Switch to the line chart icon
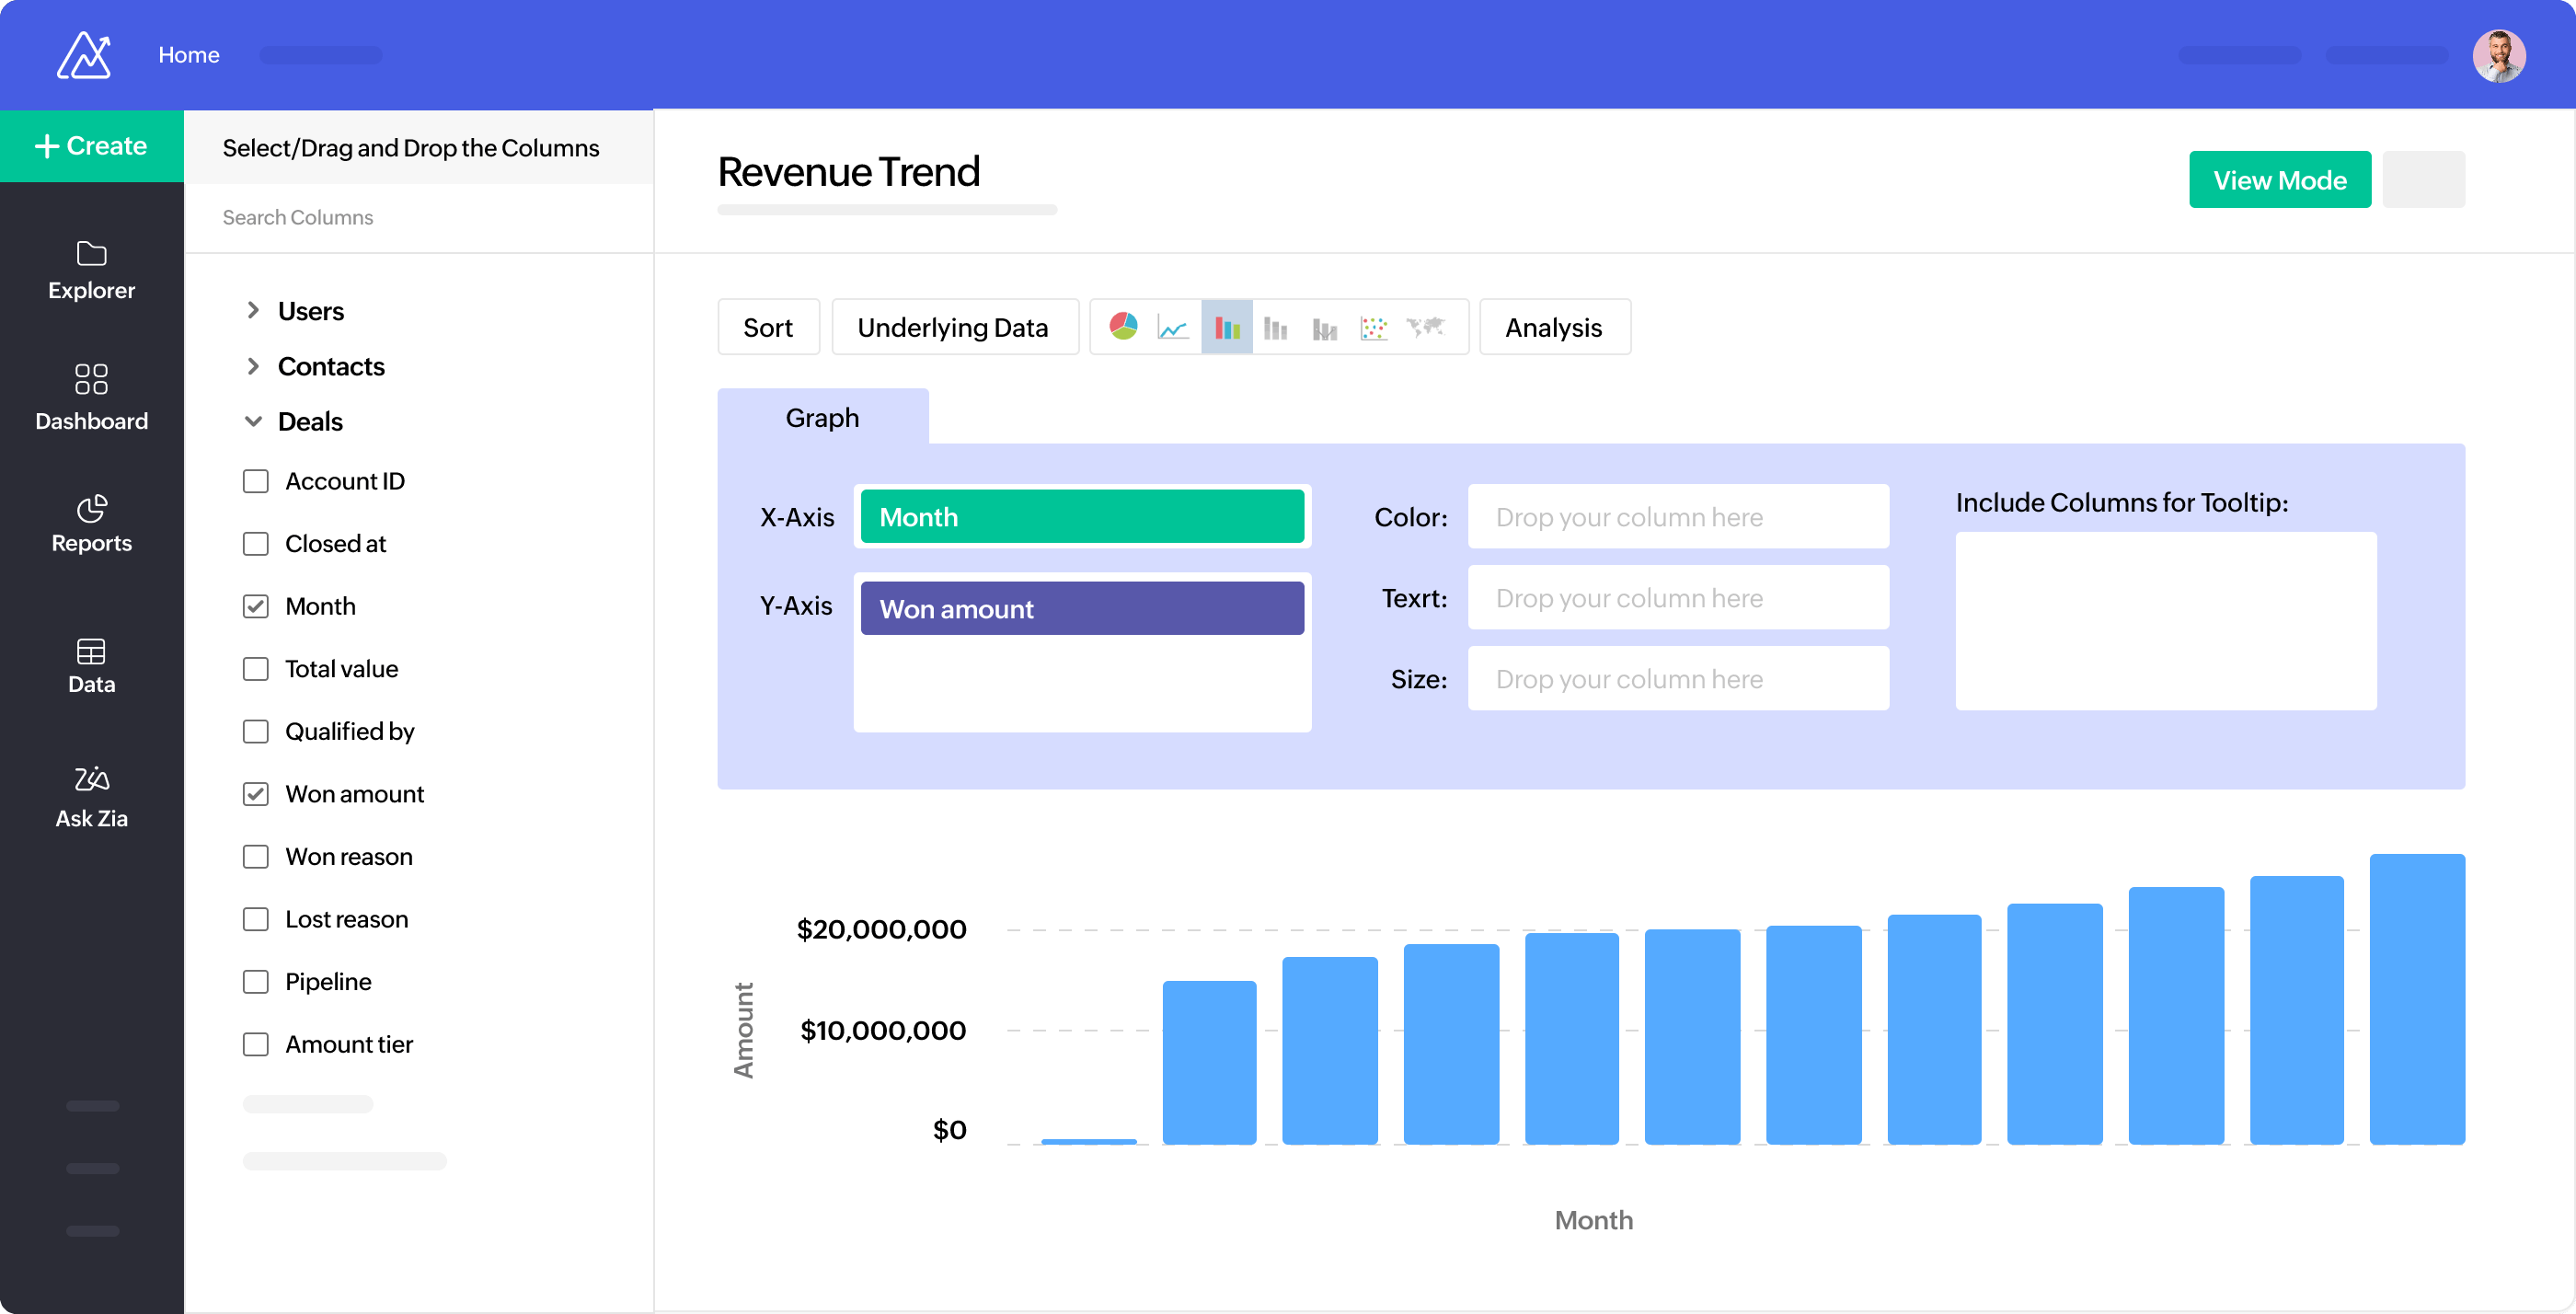This screenshot has height=1314, width=2576. 1172,327
